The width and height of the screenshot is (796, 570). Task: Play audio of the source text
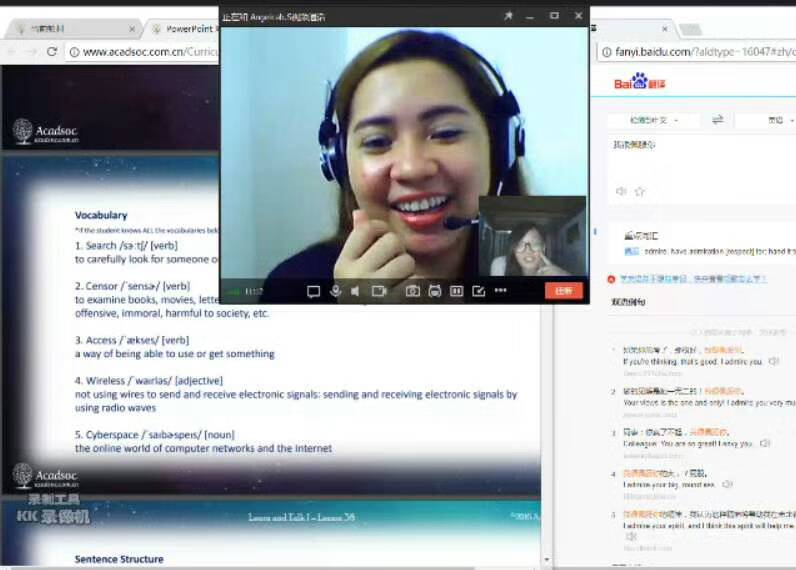[x=621, y=191]
